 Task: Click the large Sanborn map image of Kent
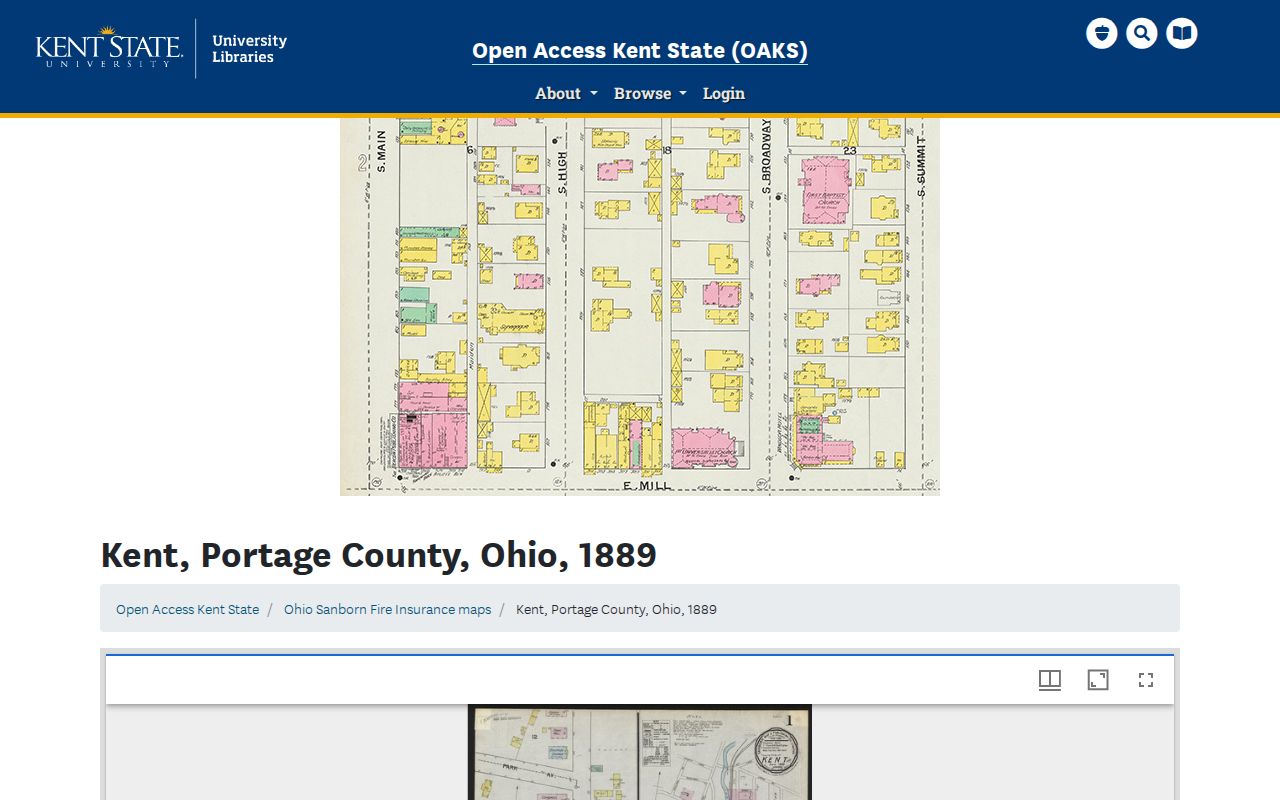[640, 306]
